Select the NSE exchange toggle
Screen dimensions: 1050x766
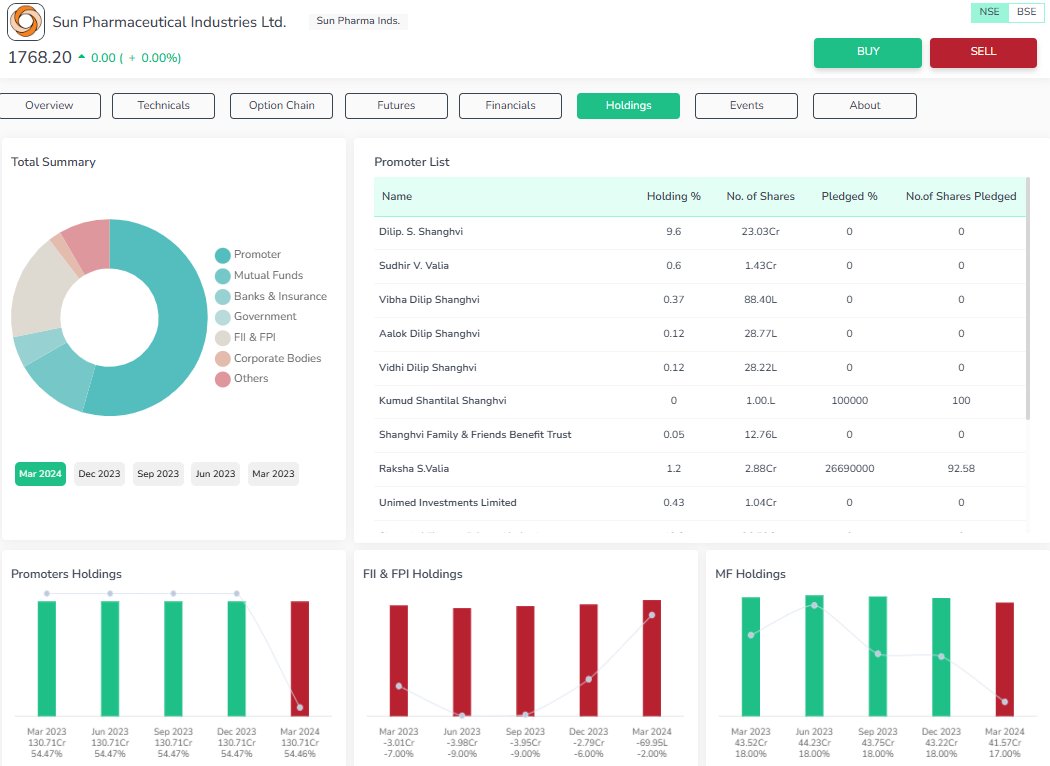coord(989,12)
